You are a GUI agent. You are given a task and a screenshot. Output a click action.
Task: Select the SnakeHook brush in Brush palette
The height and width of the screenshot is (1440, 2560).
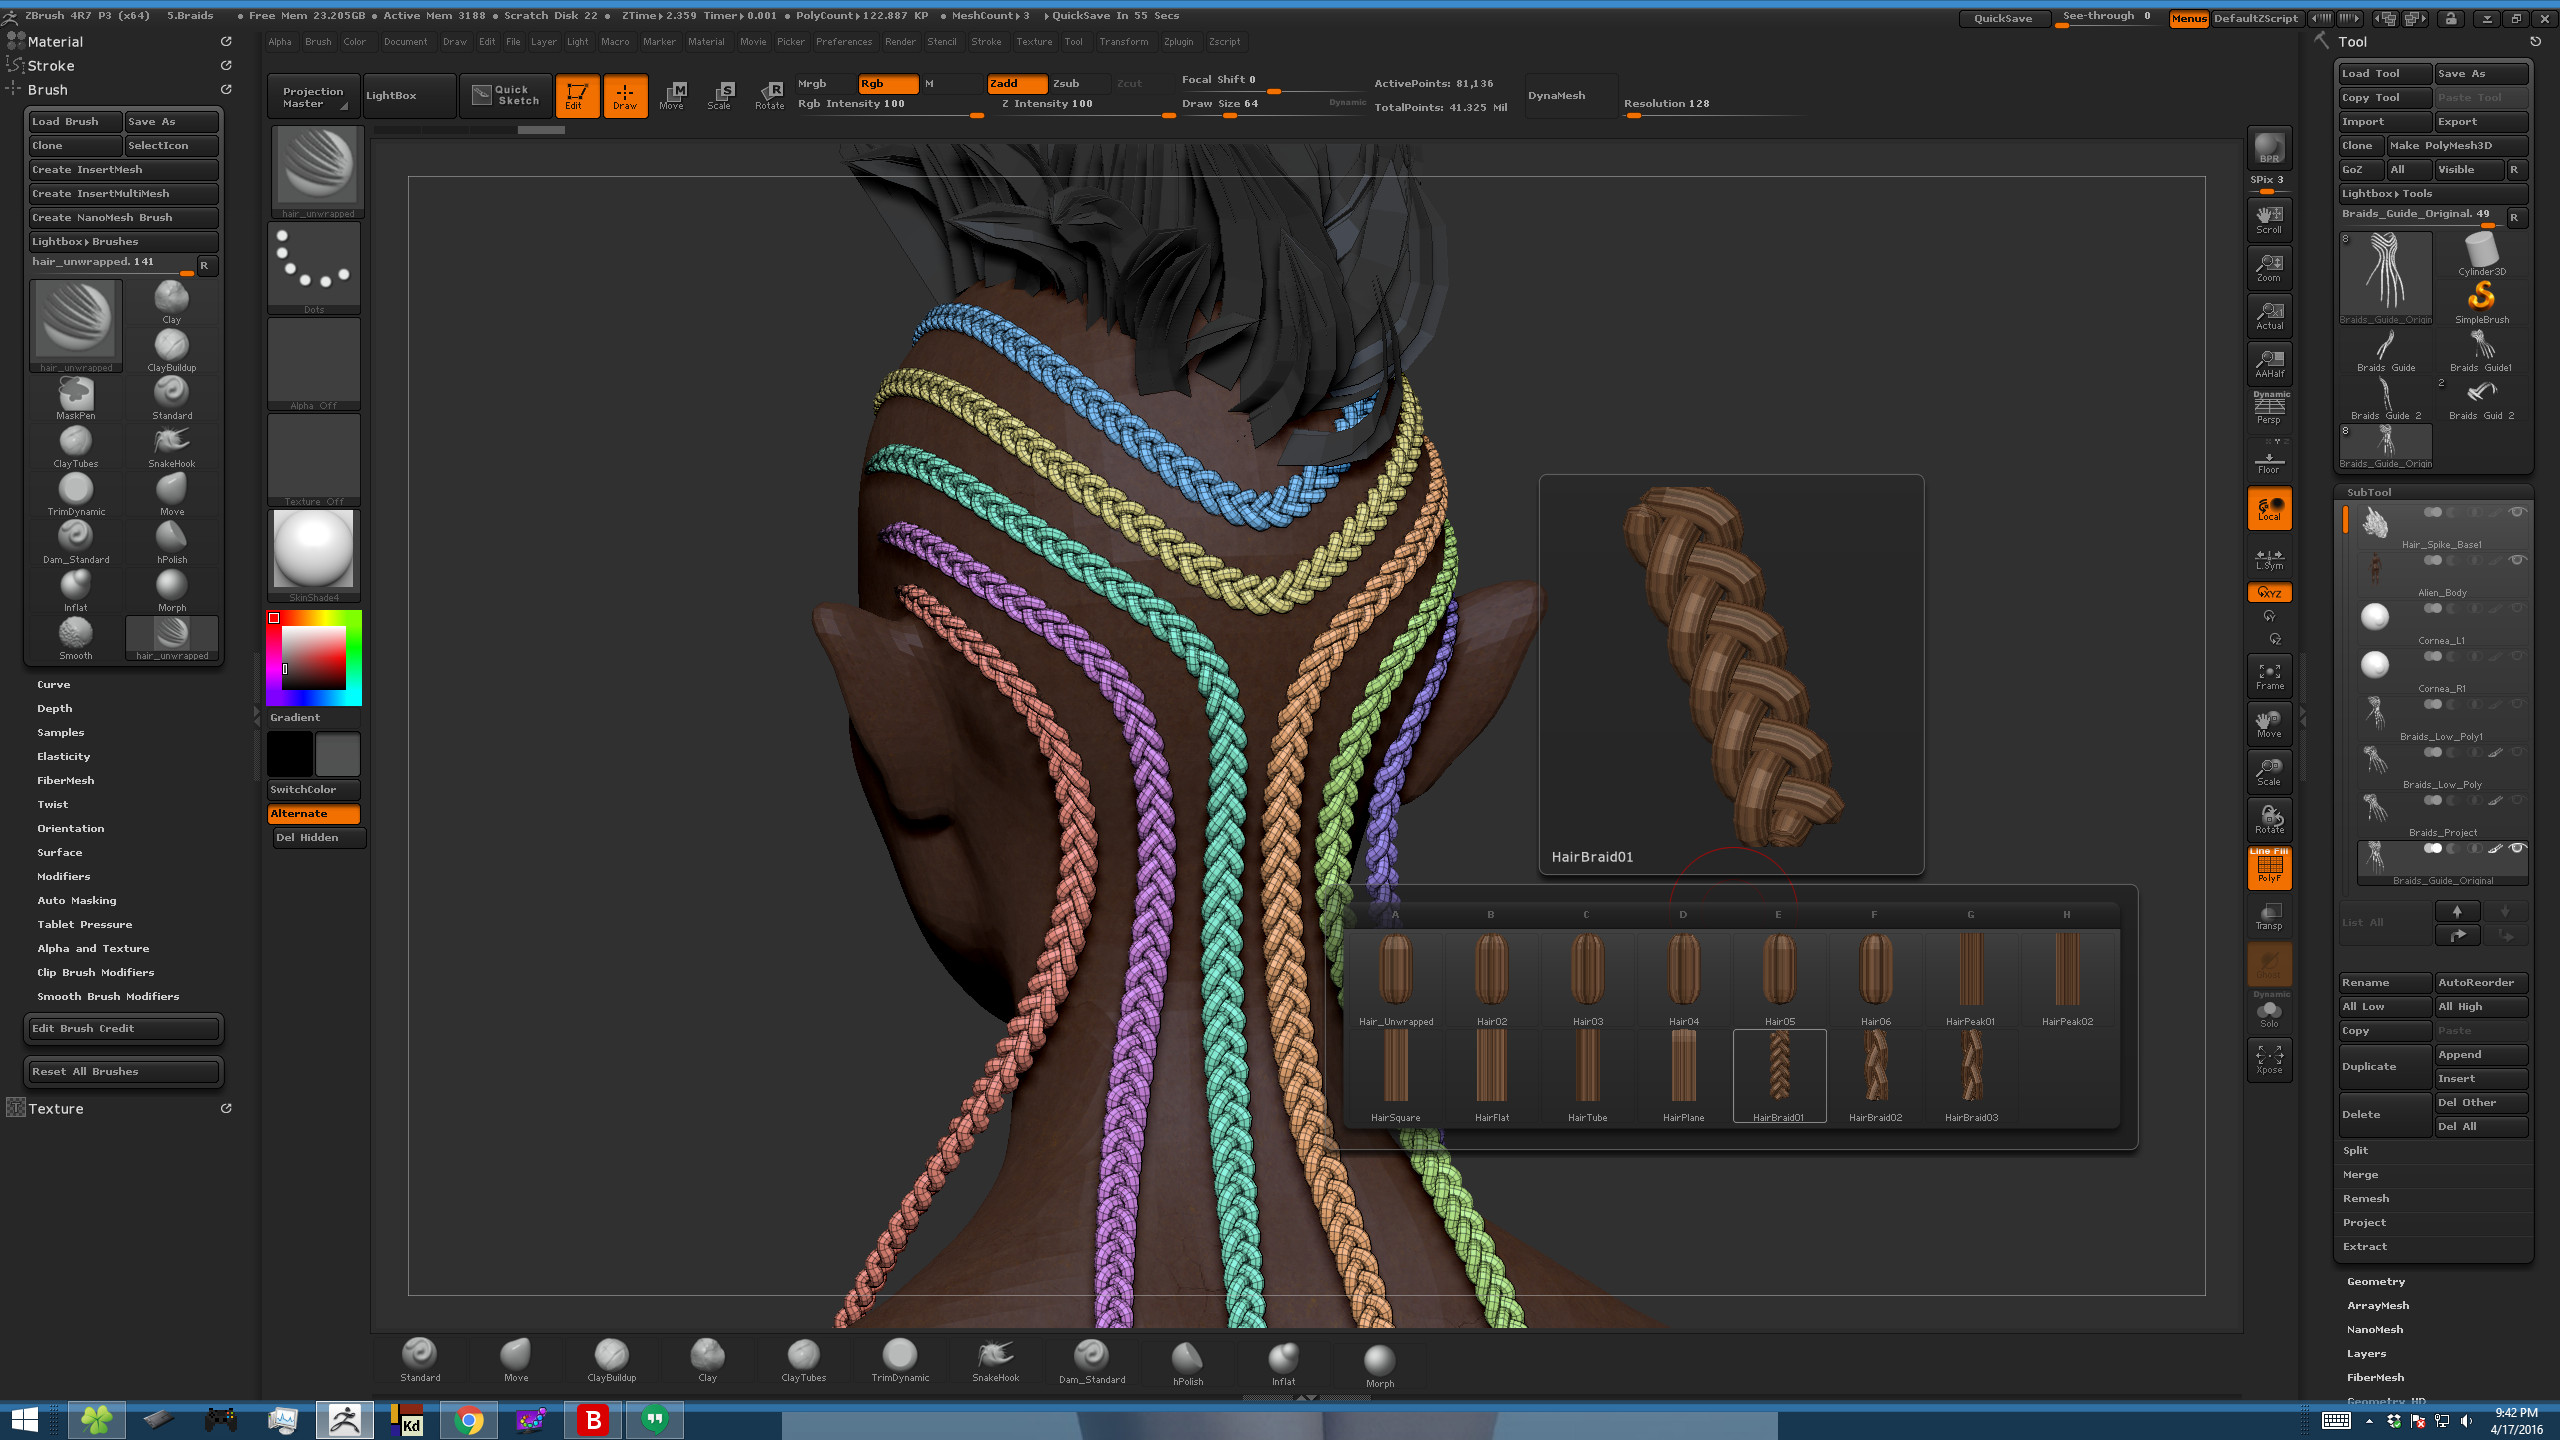171,445
